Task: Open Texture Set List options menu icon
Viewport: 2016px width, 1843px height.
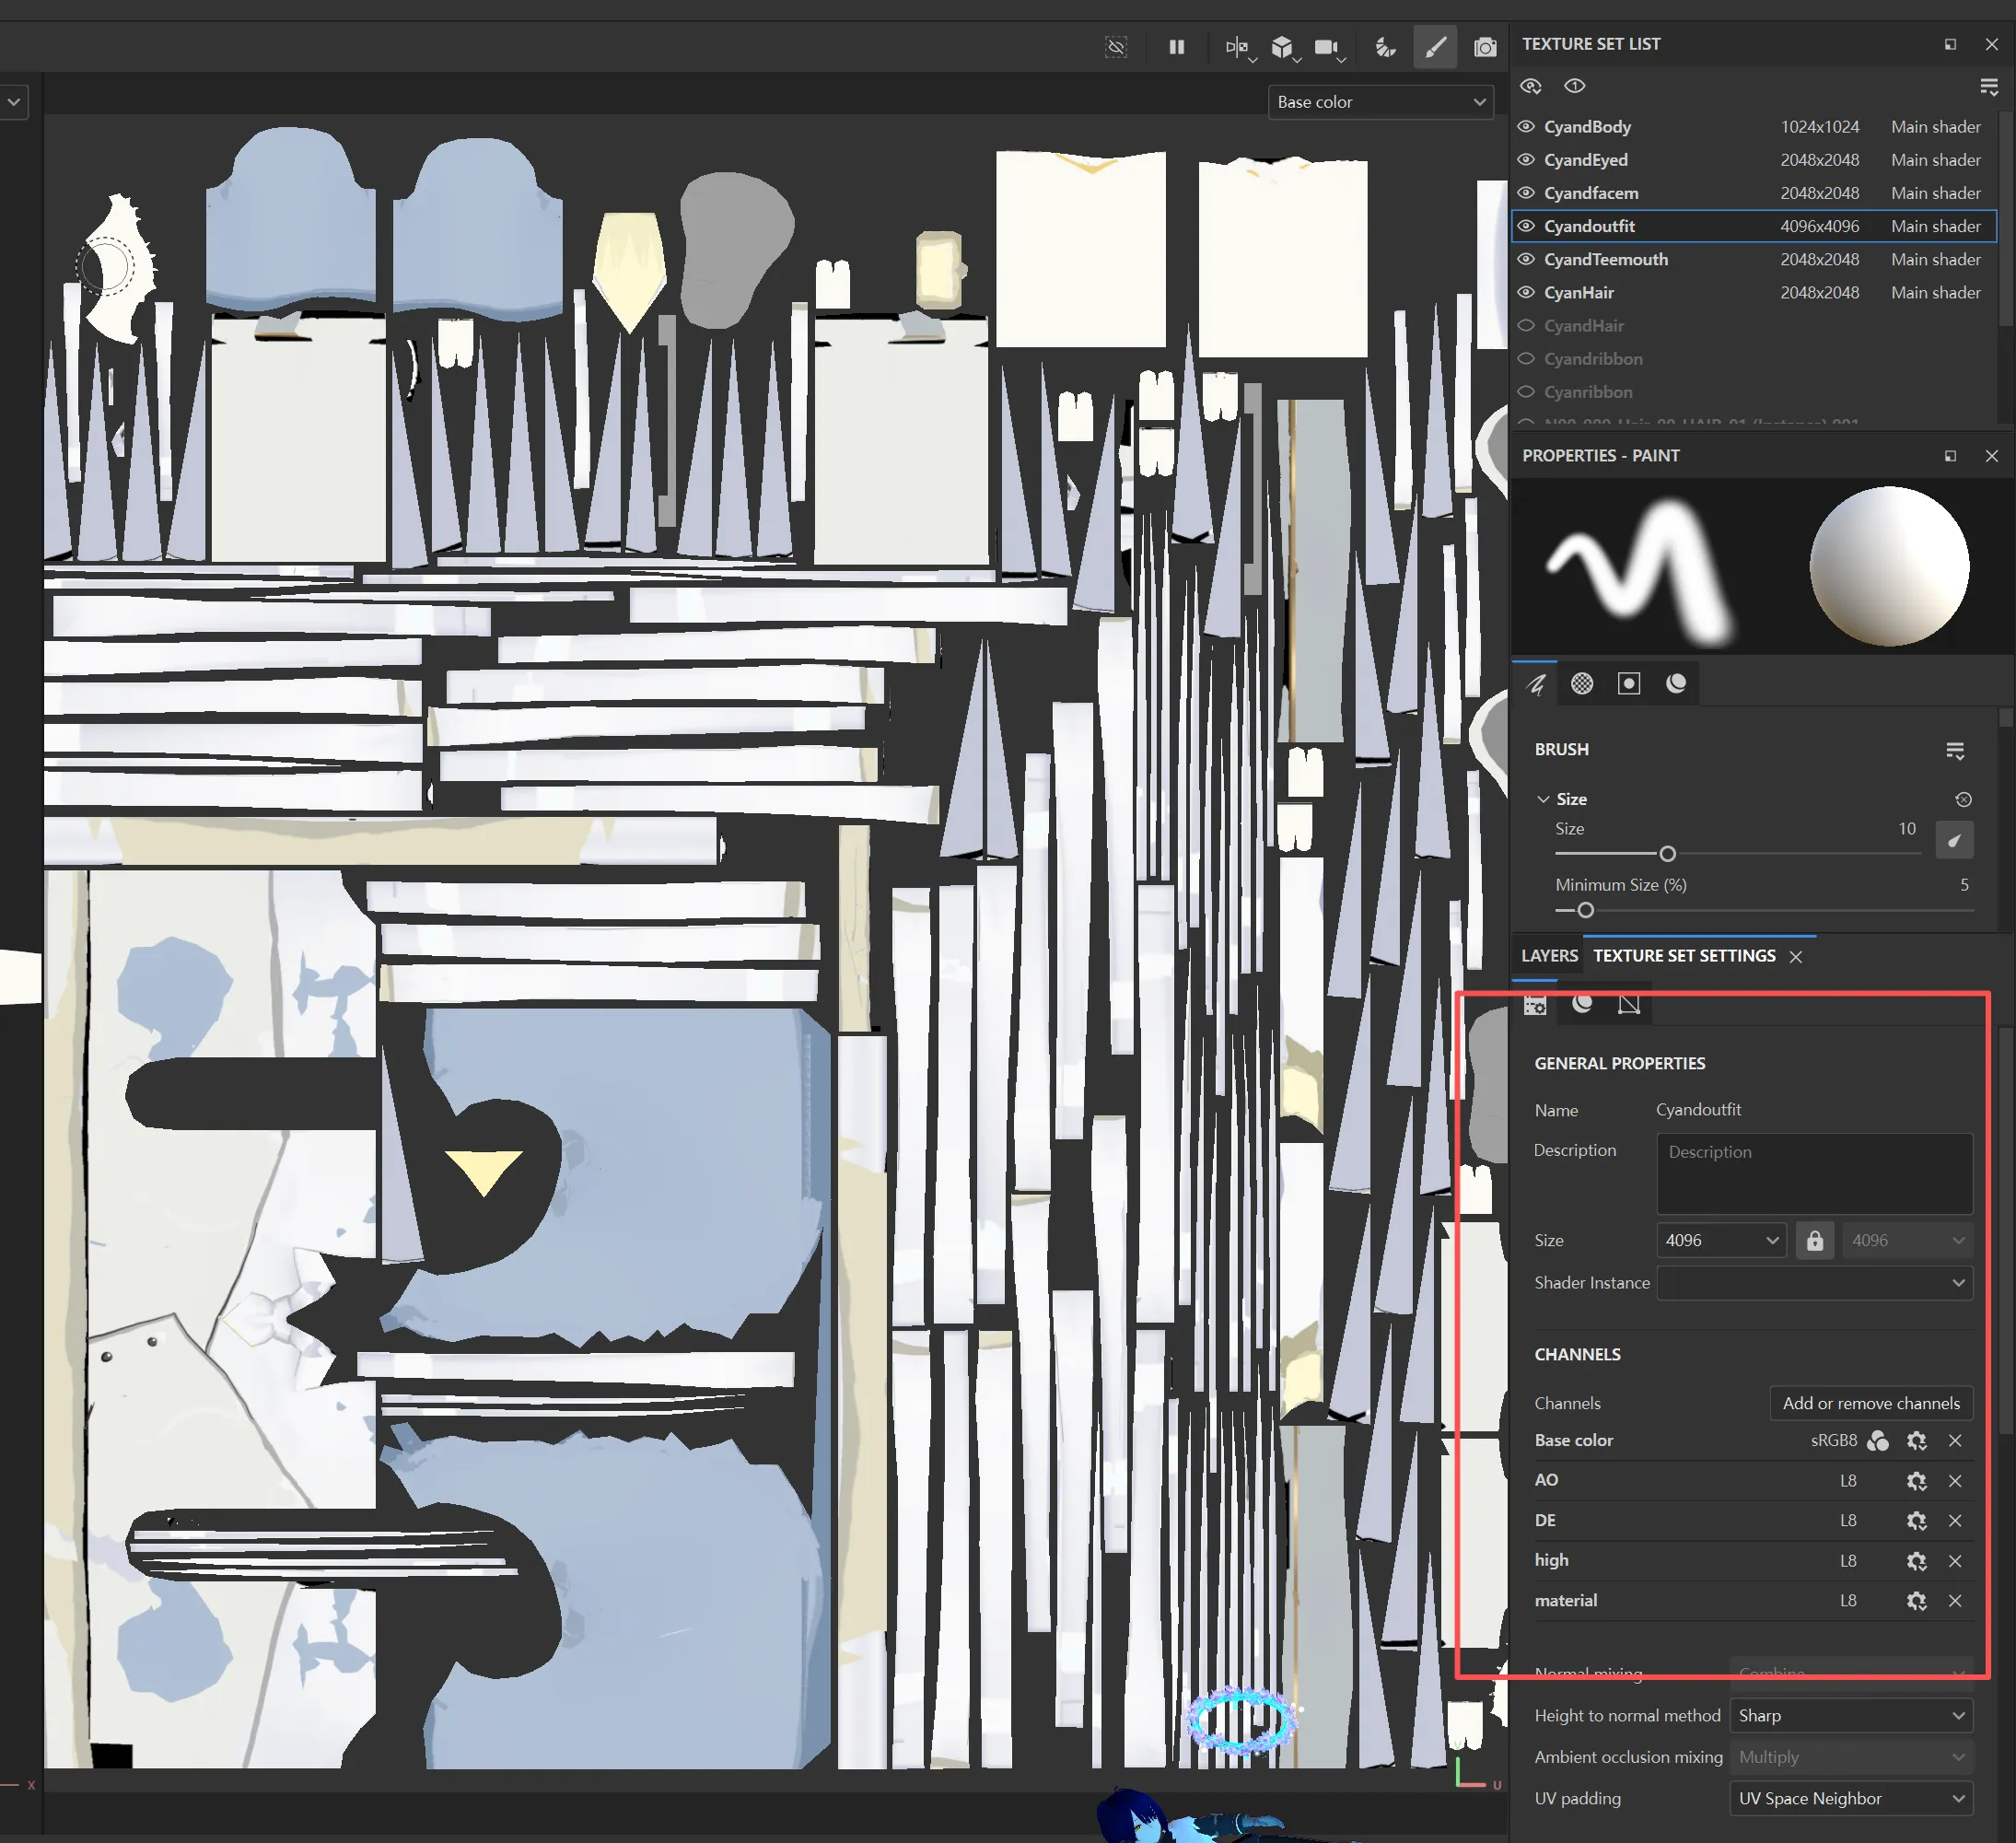Action: pos(1989,87)
